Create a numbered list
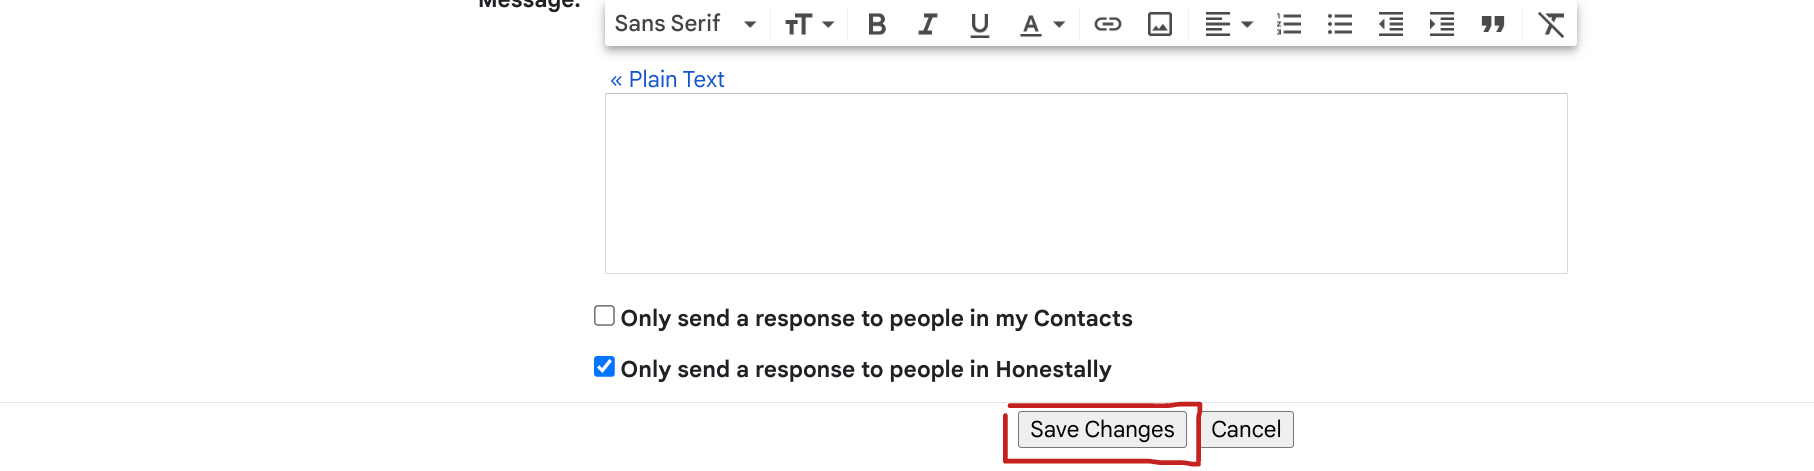Viewport: 1814px width, 471px height. [x=1289, y=24]
